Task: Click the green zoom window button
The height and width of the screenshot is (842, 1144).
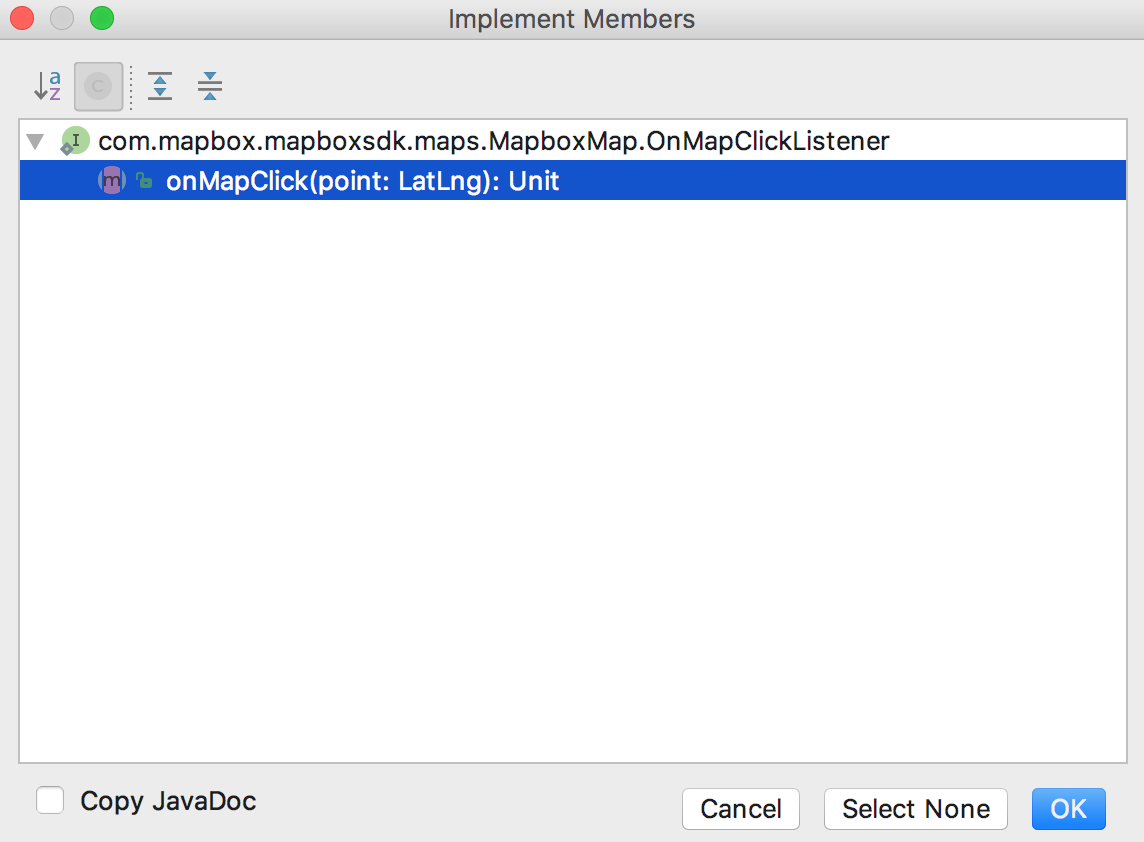Action: [x=102, y=18]
